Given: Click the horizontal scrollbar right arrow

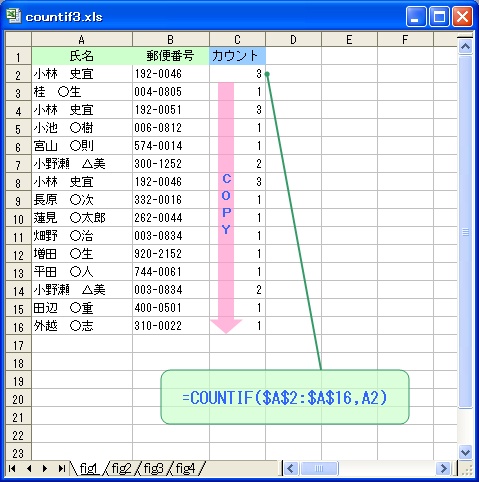Looking at the screenshot, I should tap(444, 469).
